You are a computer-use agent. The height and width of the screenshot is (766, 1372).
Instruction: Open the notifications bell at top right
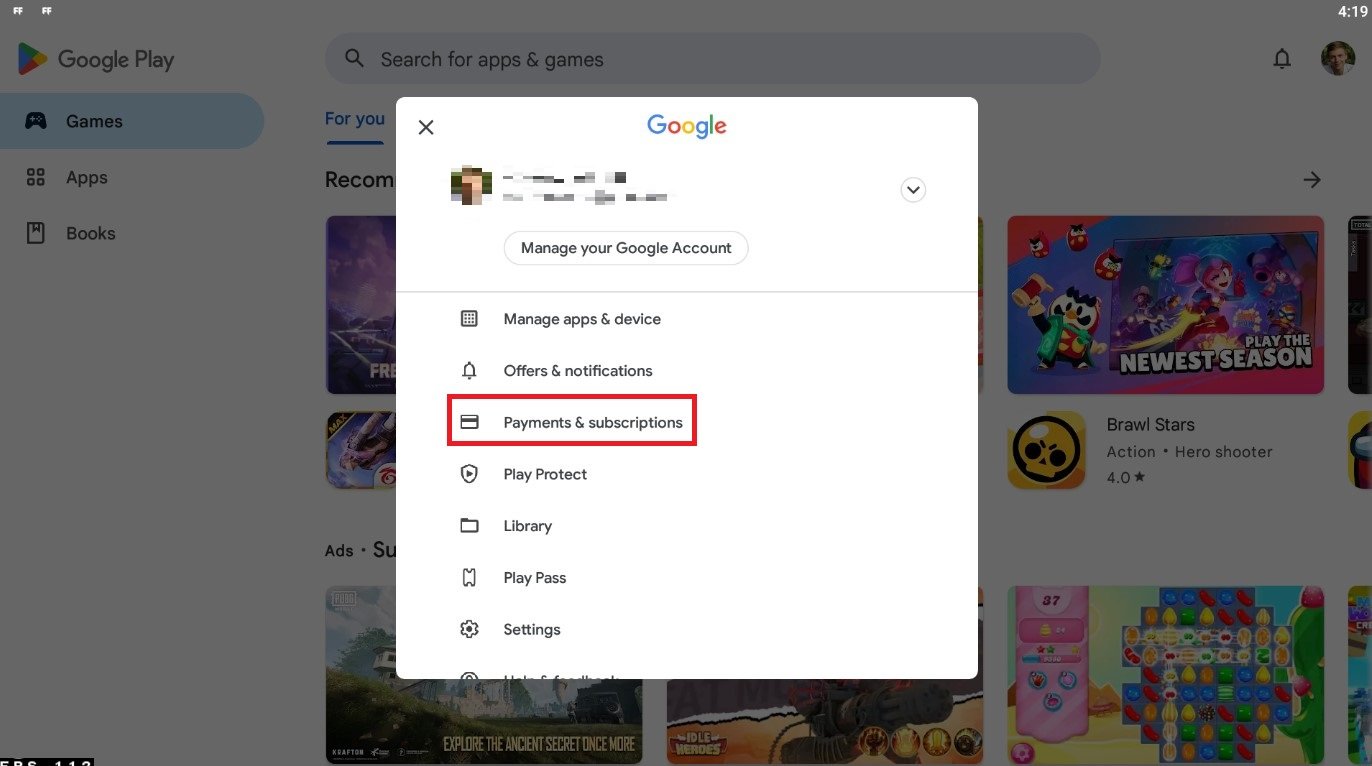tap(1282, 60)
